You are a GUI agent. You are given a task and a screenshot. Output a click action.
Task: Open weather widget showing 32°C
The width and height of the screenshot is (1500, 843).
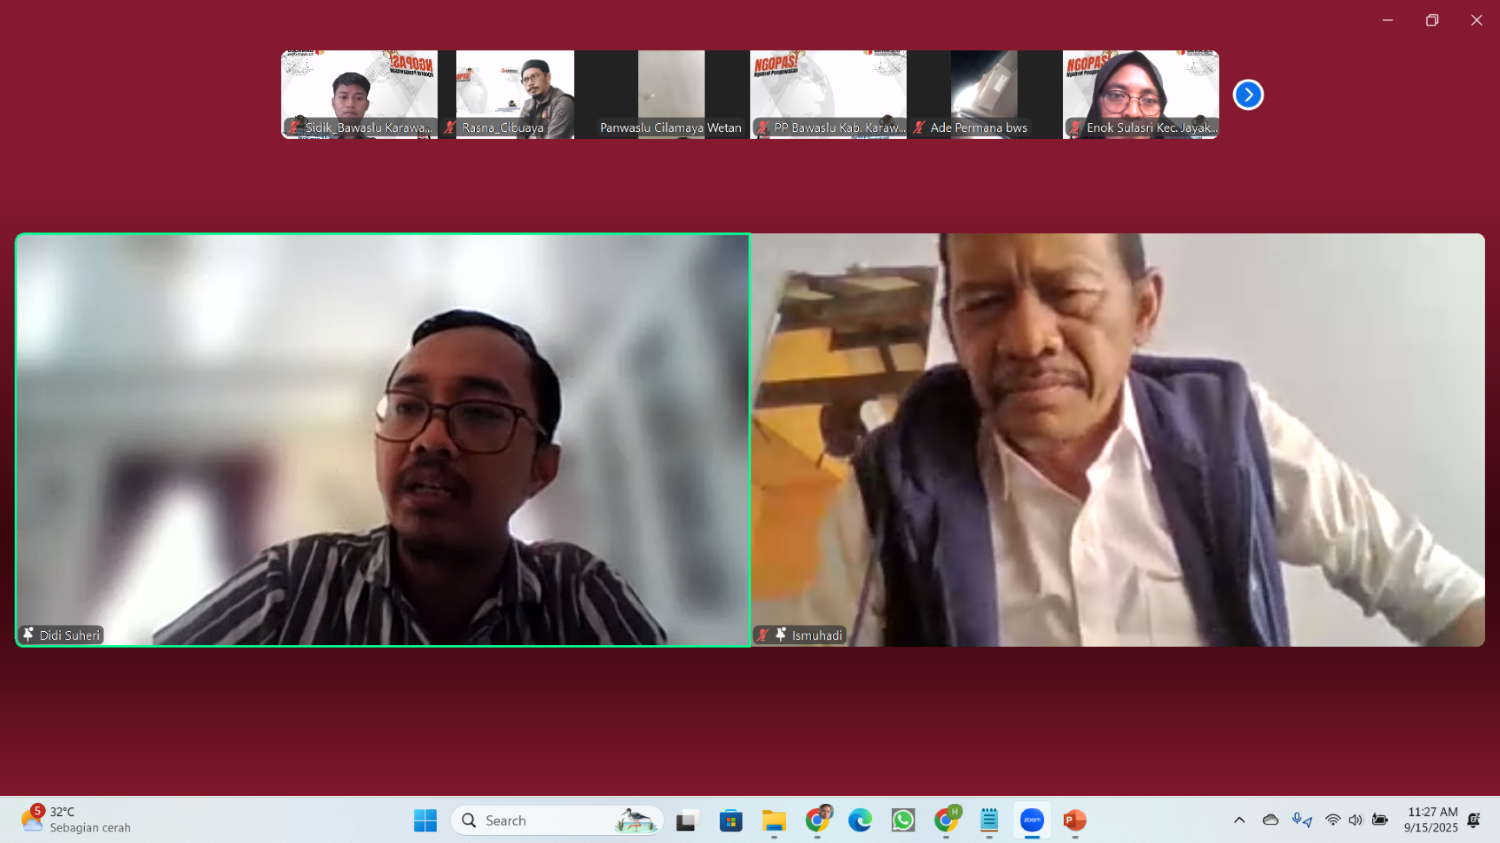tap(76, 820)
